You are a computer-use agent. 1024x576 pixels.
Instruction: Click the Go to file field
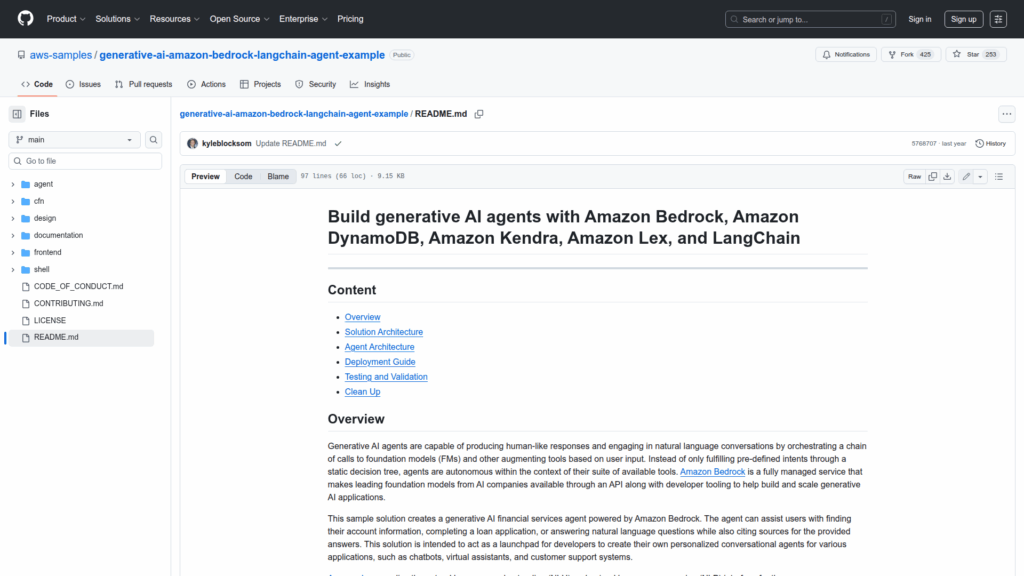[86, 161]
